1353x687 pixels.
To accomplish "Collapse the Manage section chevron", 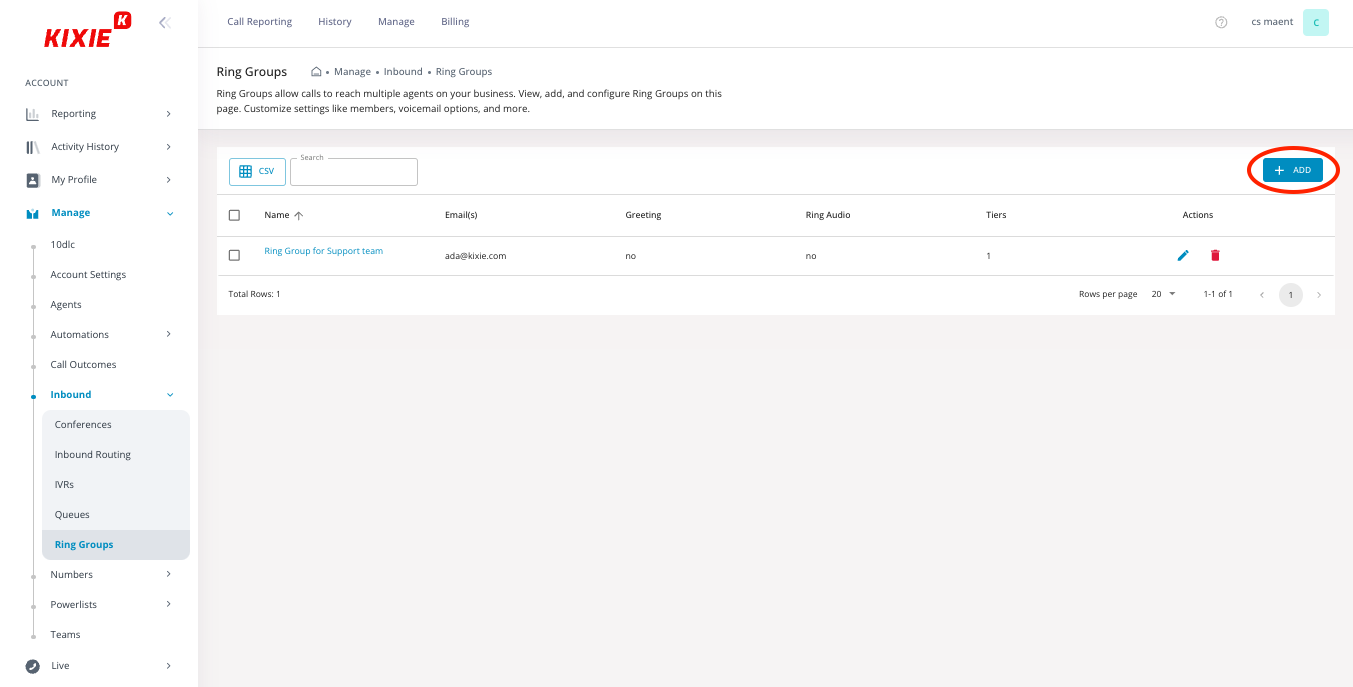I will point(170,213).
